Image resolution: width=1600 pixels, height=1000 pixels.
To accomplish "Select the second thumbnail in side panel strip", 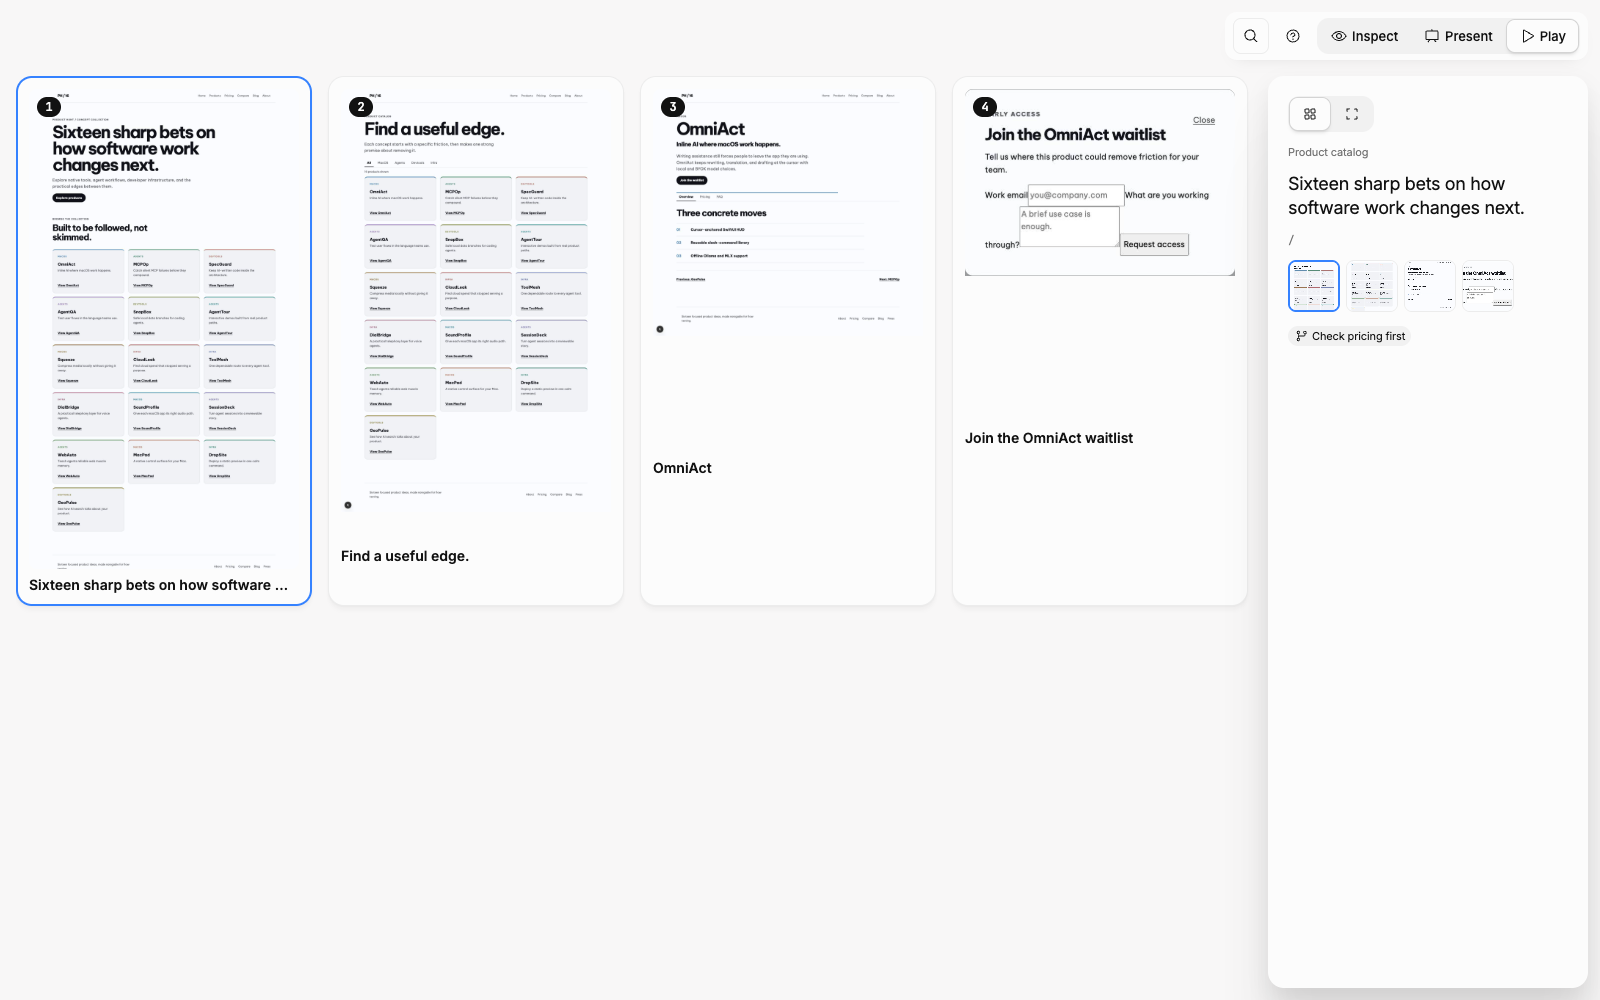I will pyautogui.click(x=1372, y=286).
